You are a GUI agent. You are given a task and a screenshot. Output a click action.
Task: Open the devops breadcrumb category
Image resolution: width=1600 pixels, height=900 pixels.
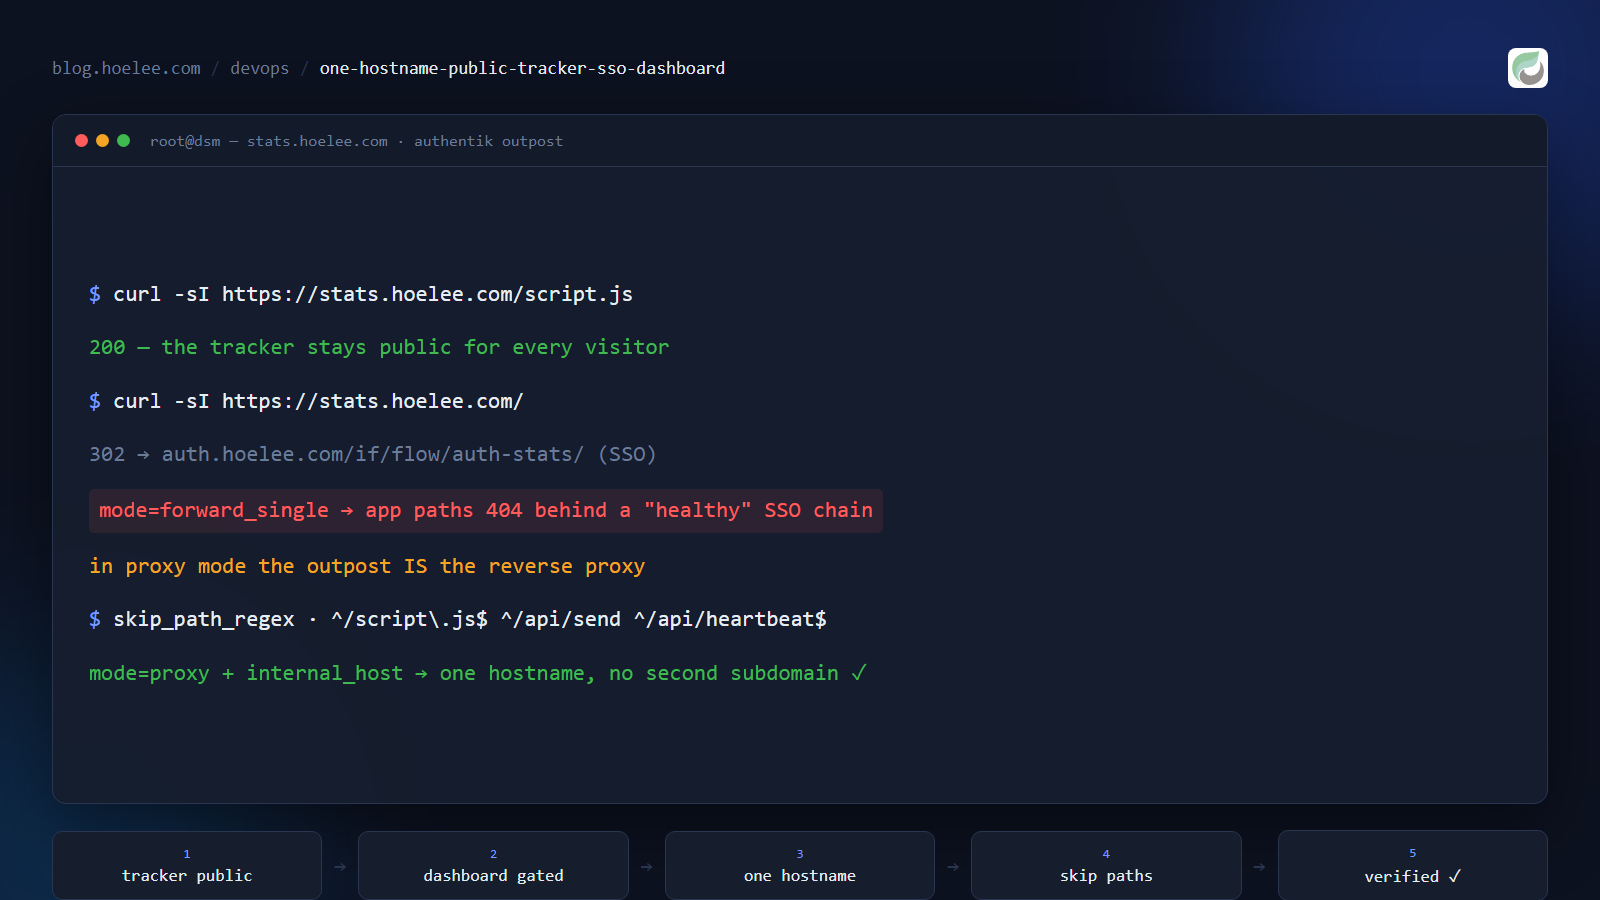[259, 68]
